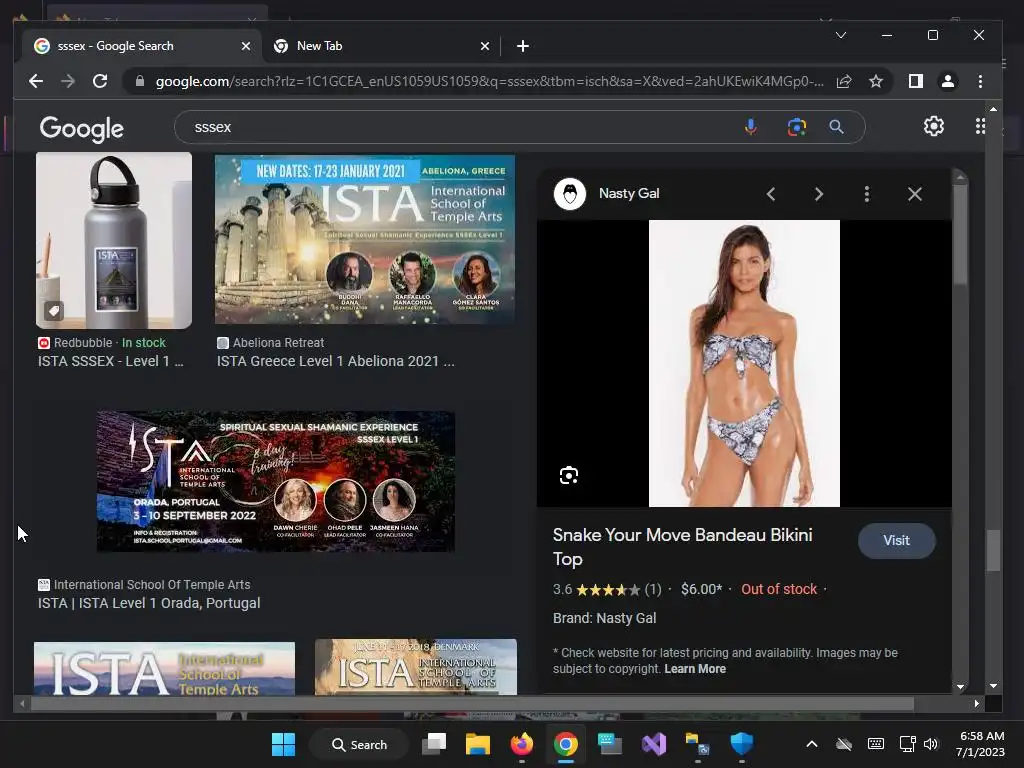
Task: Open the ISTA mountain banner thumbnail
Action: [165, 668]
